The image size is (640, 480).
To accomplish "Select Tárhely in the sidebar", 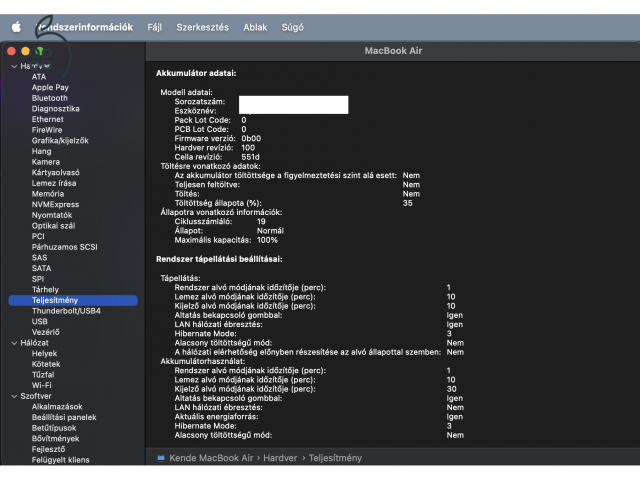I will pyautogui.click(x=45, y=289).
